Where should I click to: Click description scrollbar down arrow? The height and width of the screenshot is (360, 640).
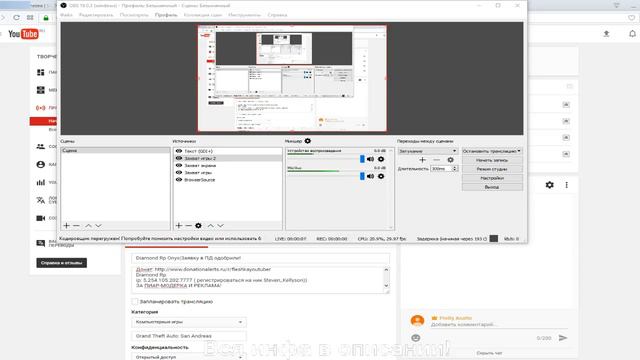tap(386, 286)
